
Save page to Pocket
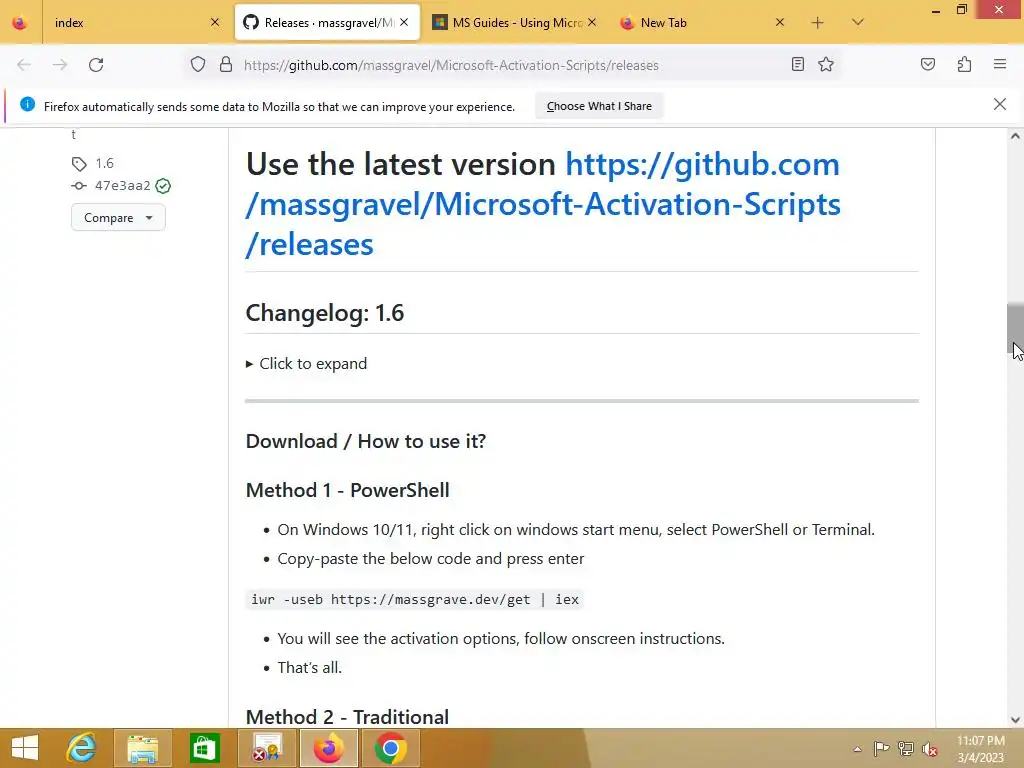tap(928, 64)
